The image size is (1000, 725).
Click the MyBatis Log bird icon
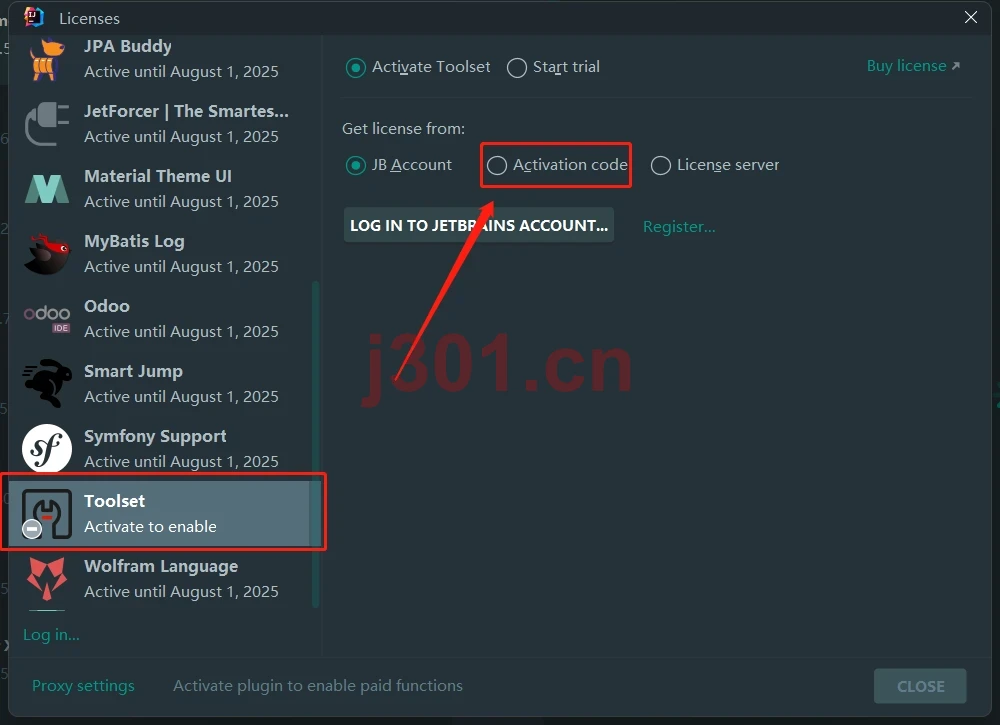click(47, 254)
